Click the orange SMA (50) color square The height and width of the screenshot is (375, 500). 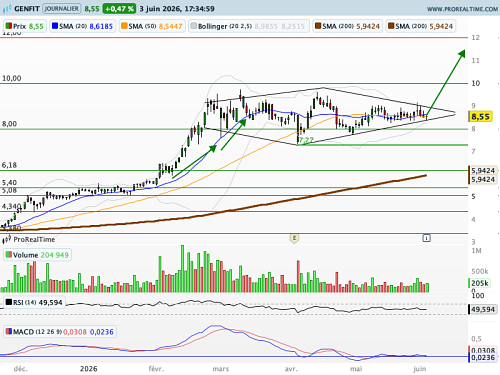coord(124,26)
